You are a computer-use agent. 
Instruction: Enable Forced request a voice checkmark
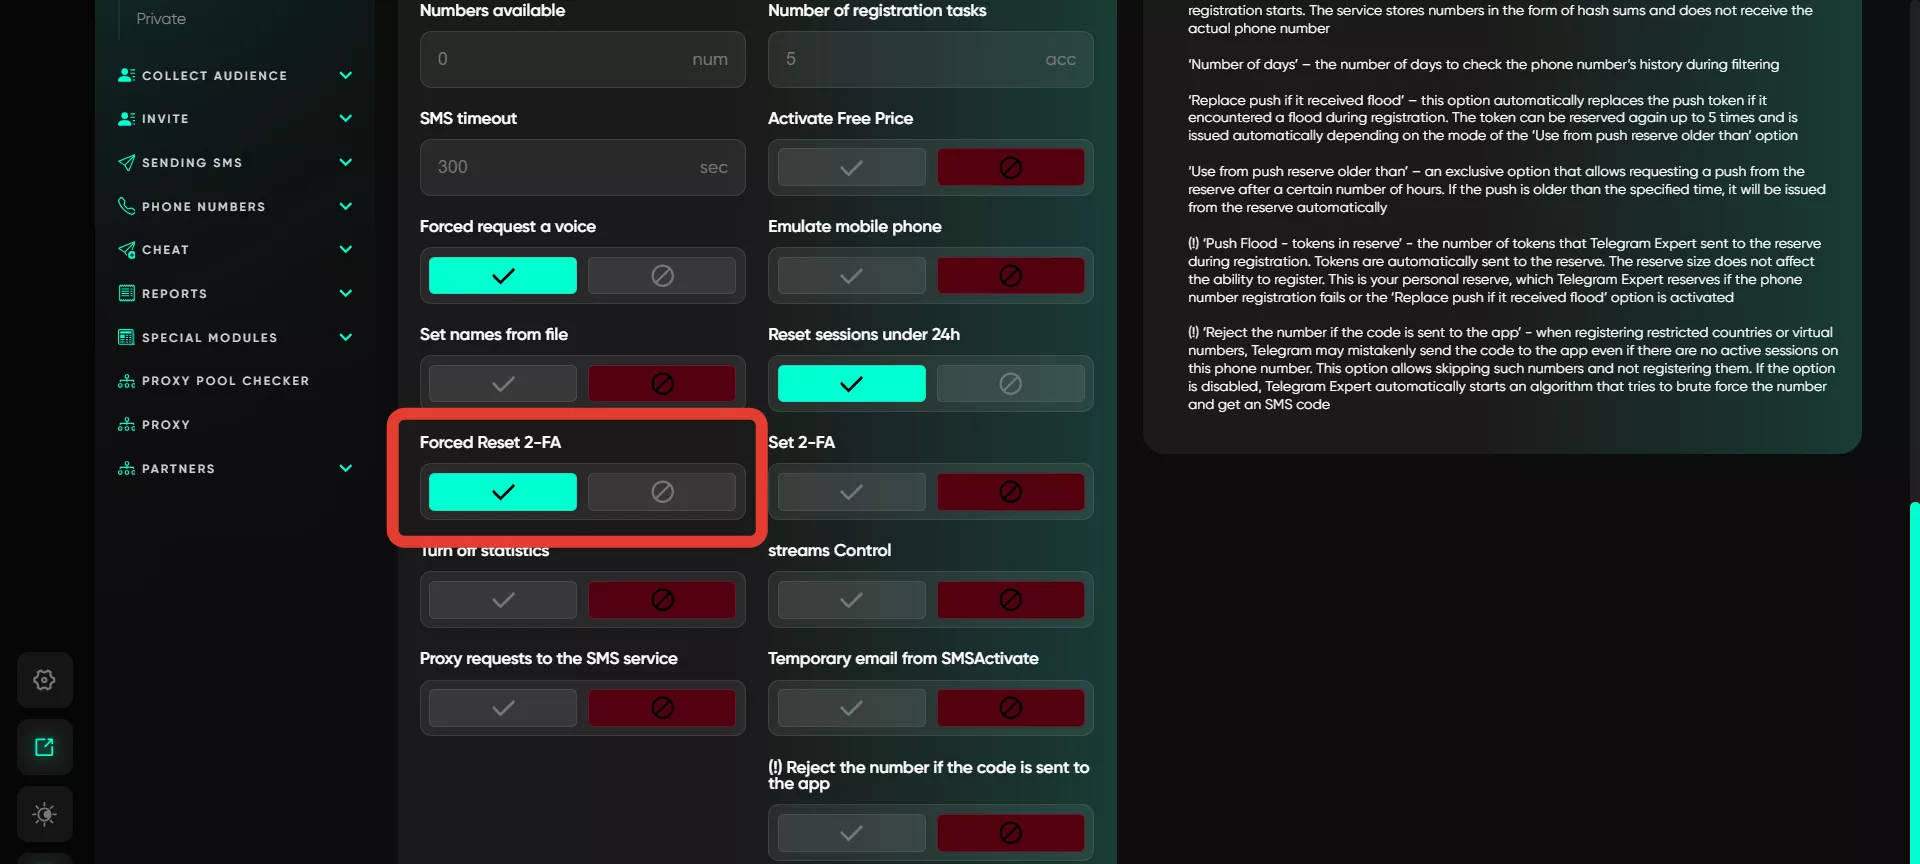coord(503,275)
